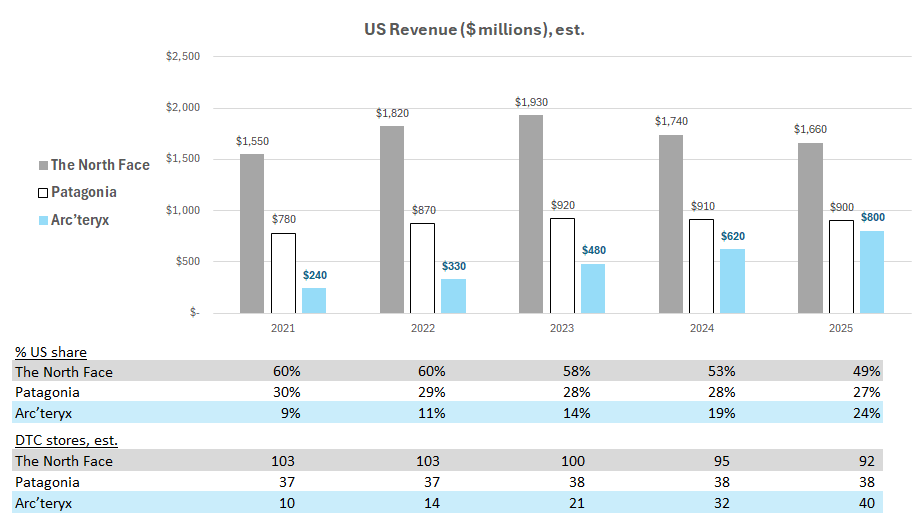919x513 pixels.
Task: Select the $920 data label
Action: (563, 205)
